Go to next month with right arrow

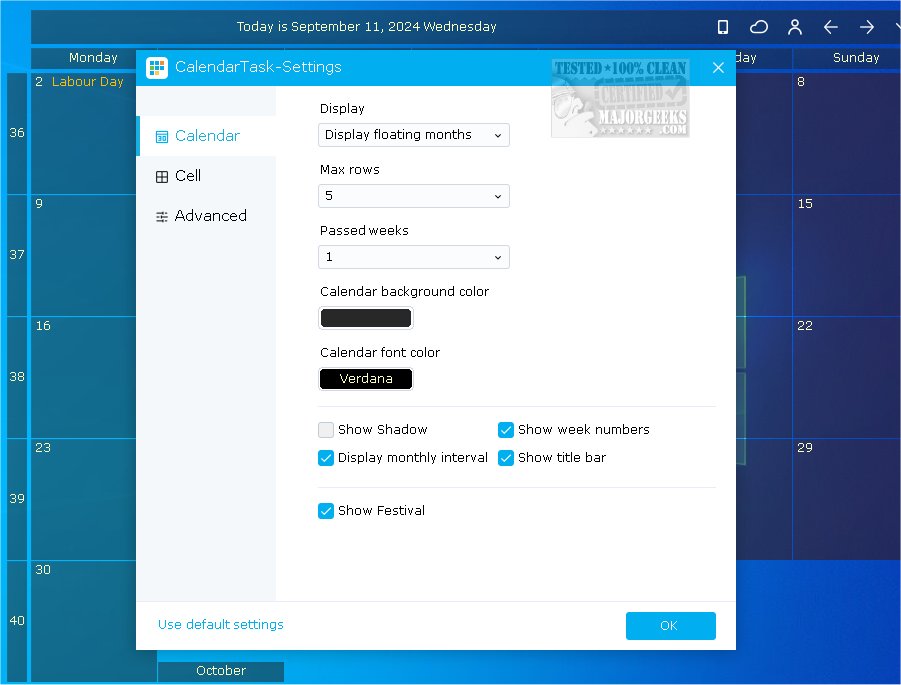tap(867, 27)
